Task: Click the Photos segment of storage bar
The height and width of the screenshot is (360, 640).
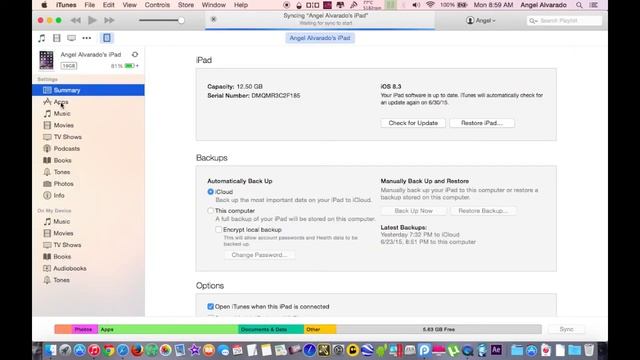Action: click(84, 329)
